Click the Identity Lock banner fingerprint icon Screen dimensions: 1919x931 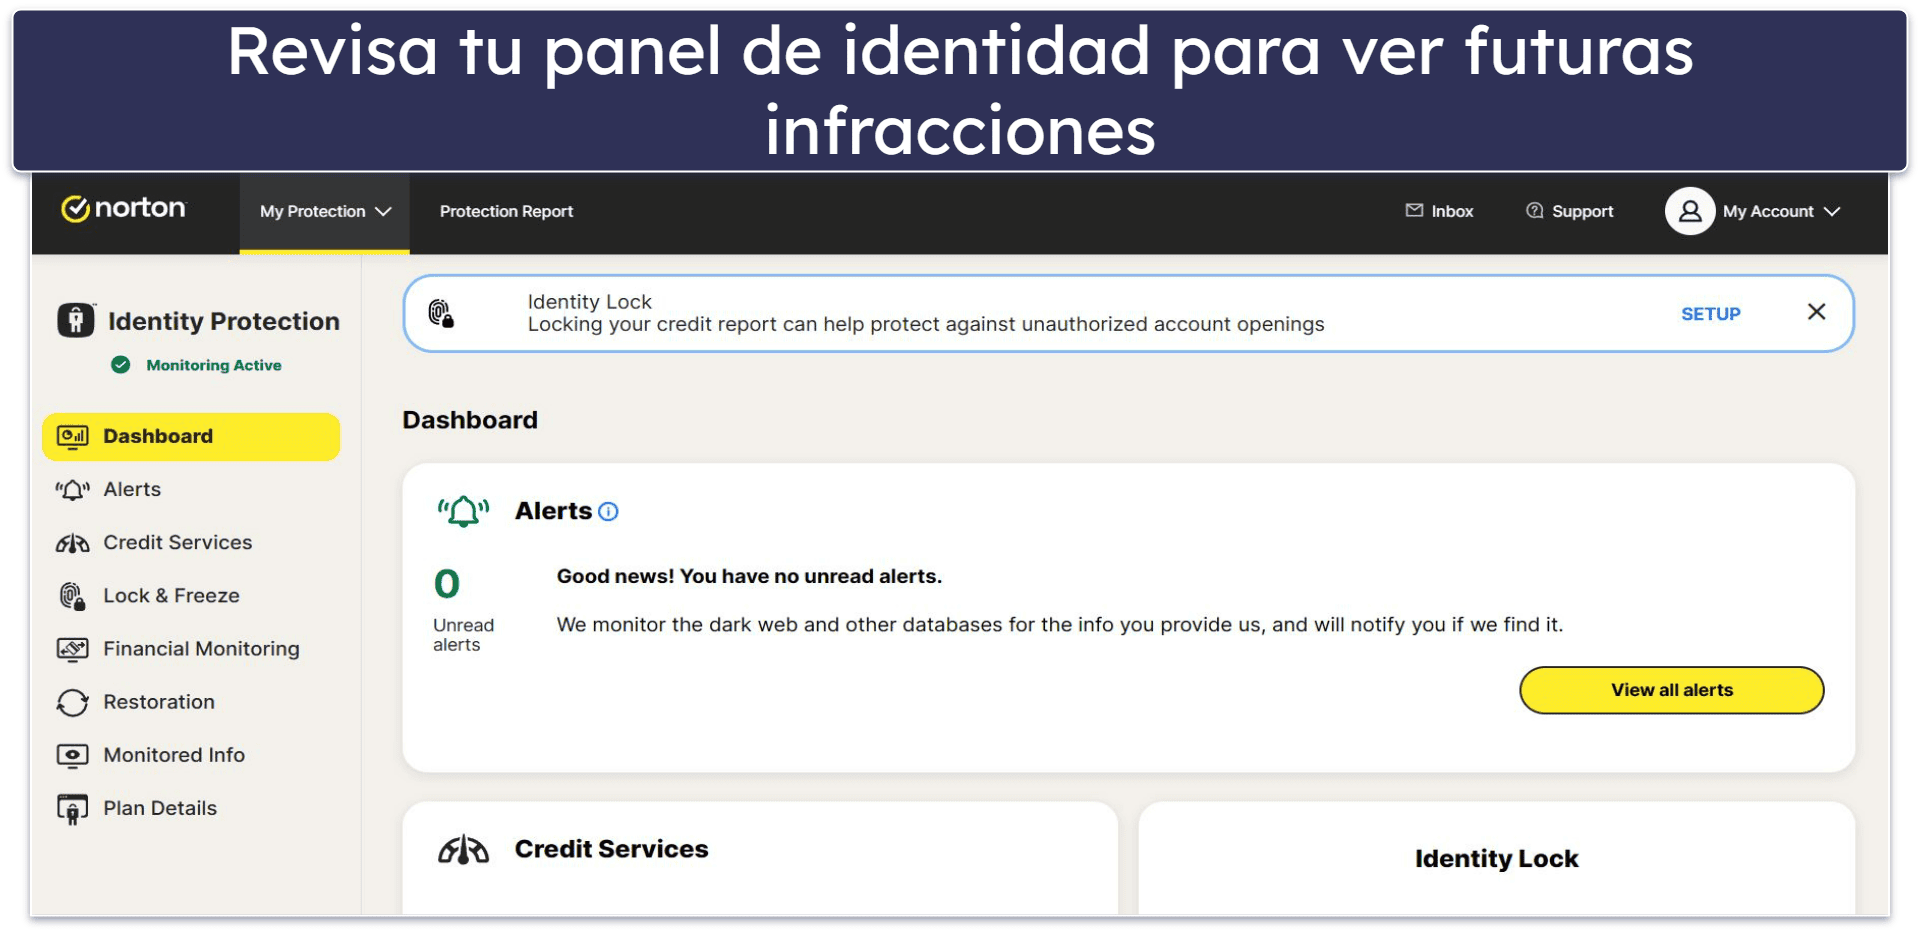(441, 313)
